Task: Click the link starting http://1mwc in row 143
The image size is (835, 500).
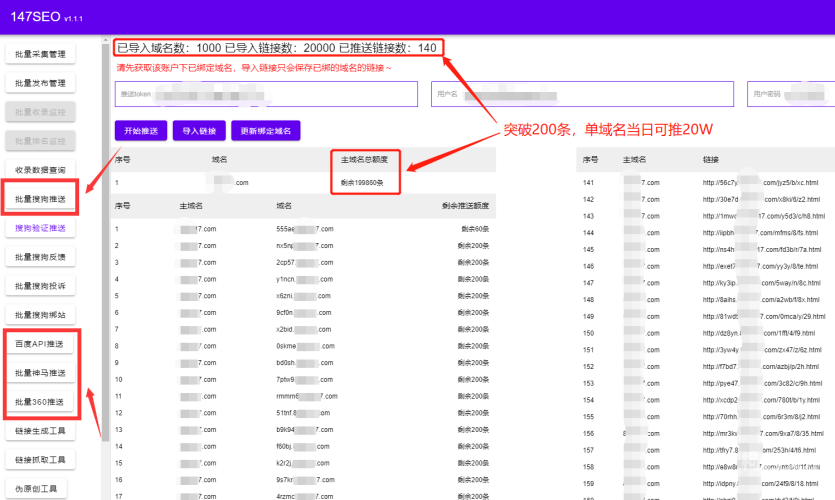Action: [764, 216]
